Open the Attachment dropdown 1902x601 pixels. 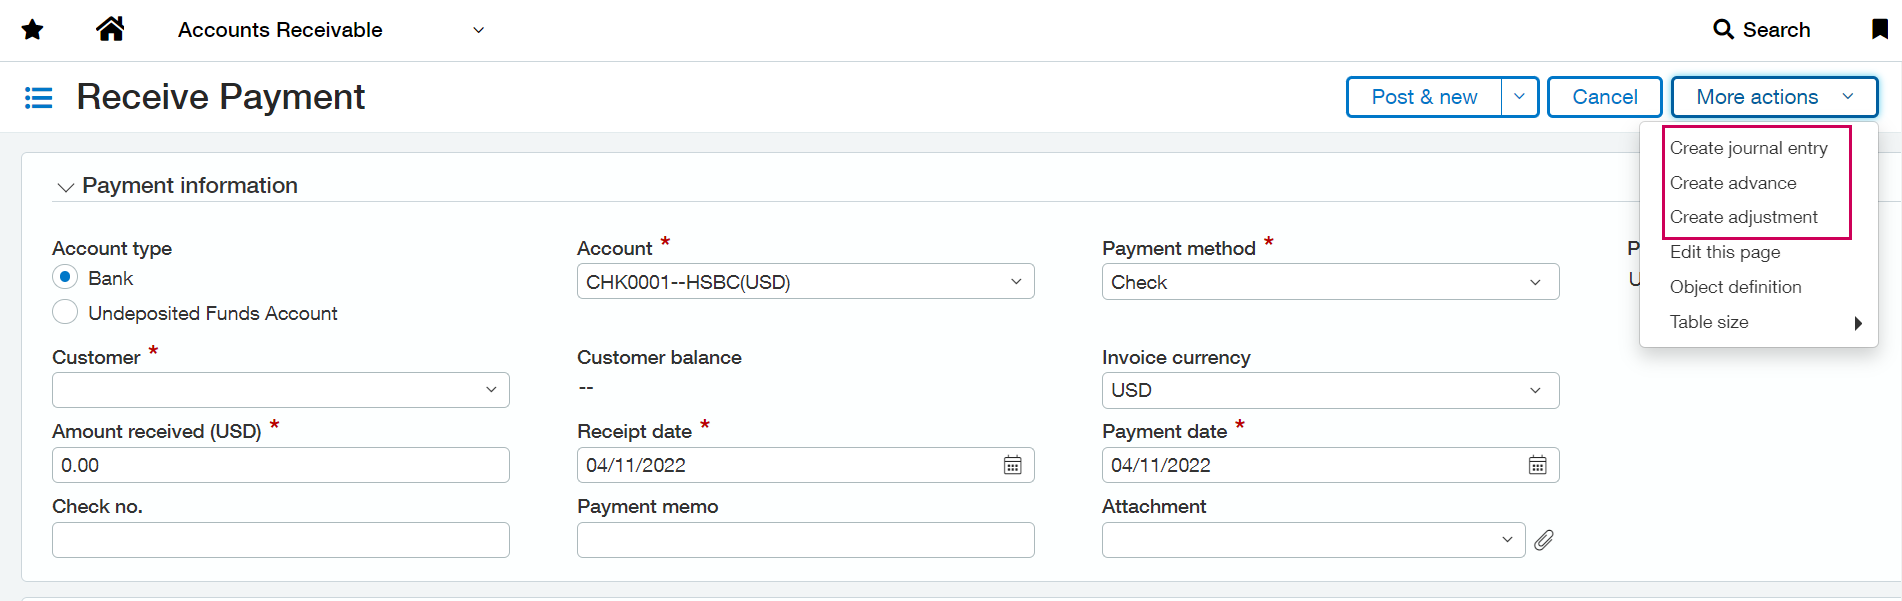point(1313,540)
